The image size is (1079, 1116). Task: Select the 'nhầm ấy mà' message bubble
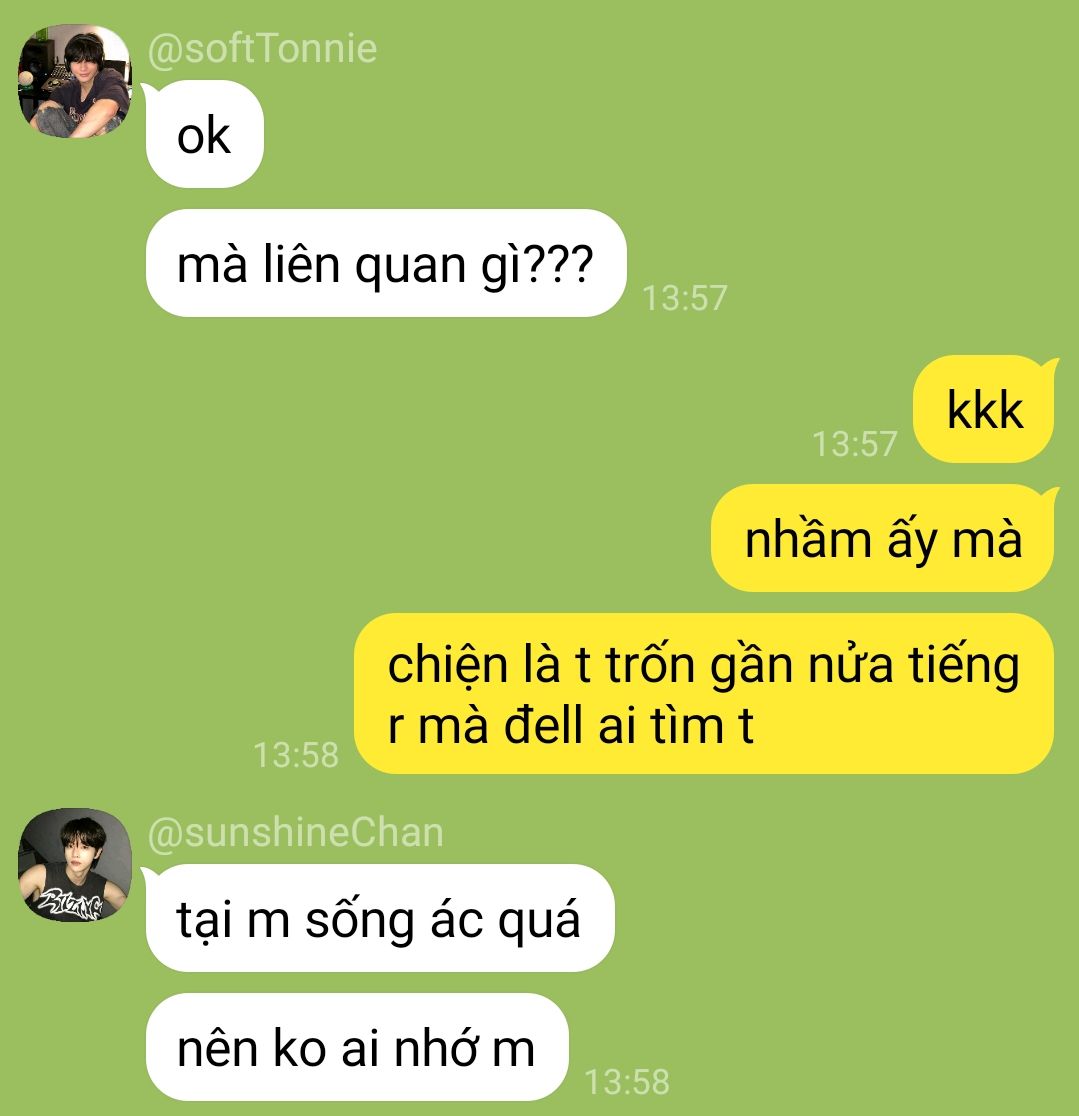tap(883, 538)
